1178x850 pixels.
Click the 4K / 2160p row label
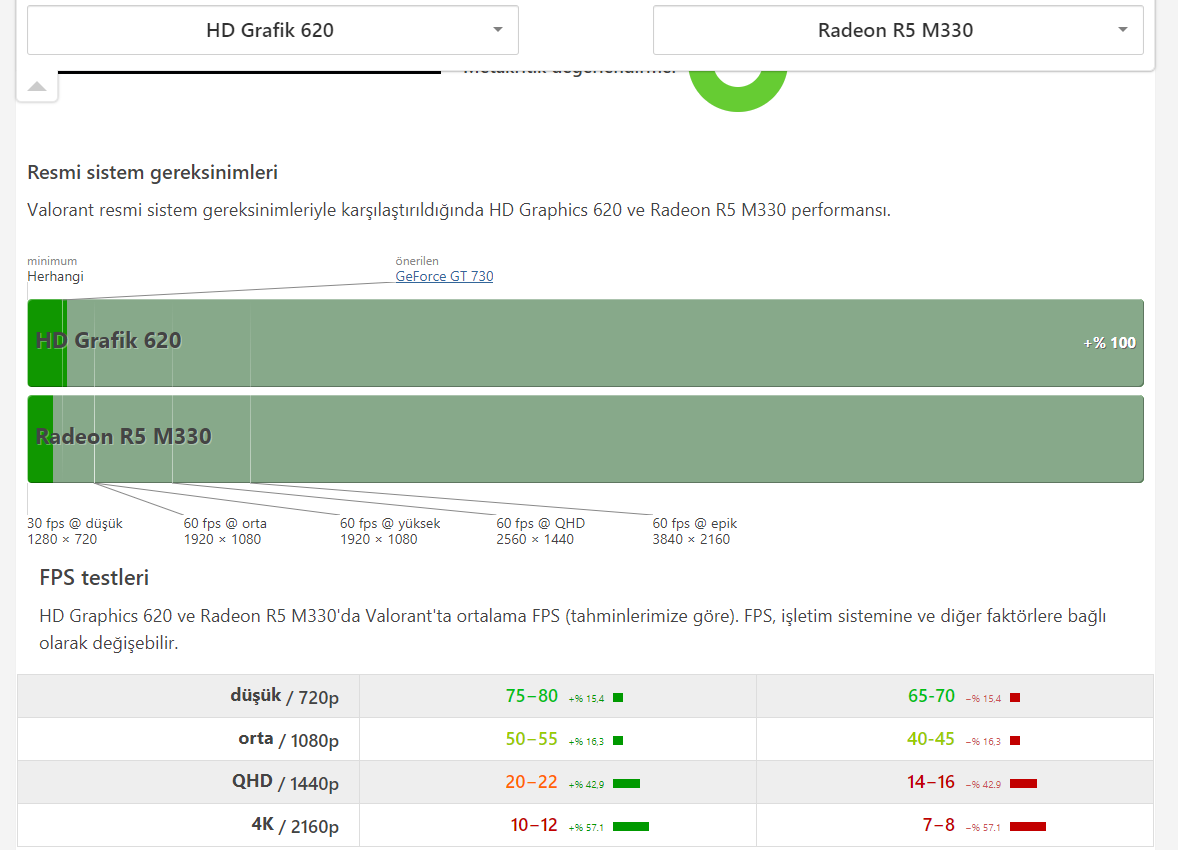pyautogui.click(x=294, y=825)
